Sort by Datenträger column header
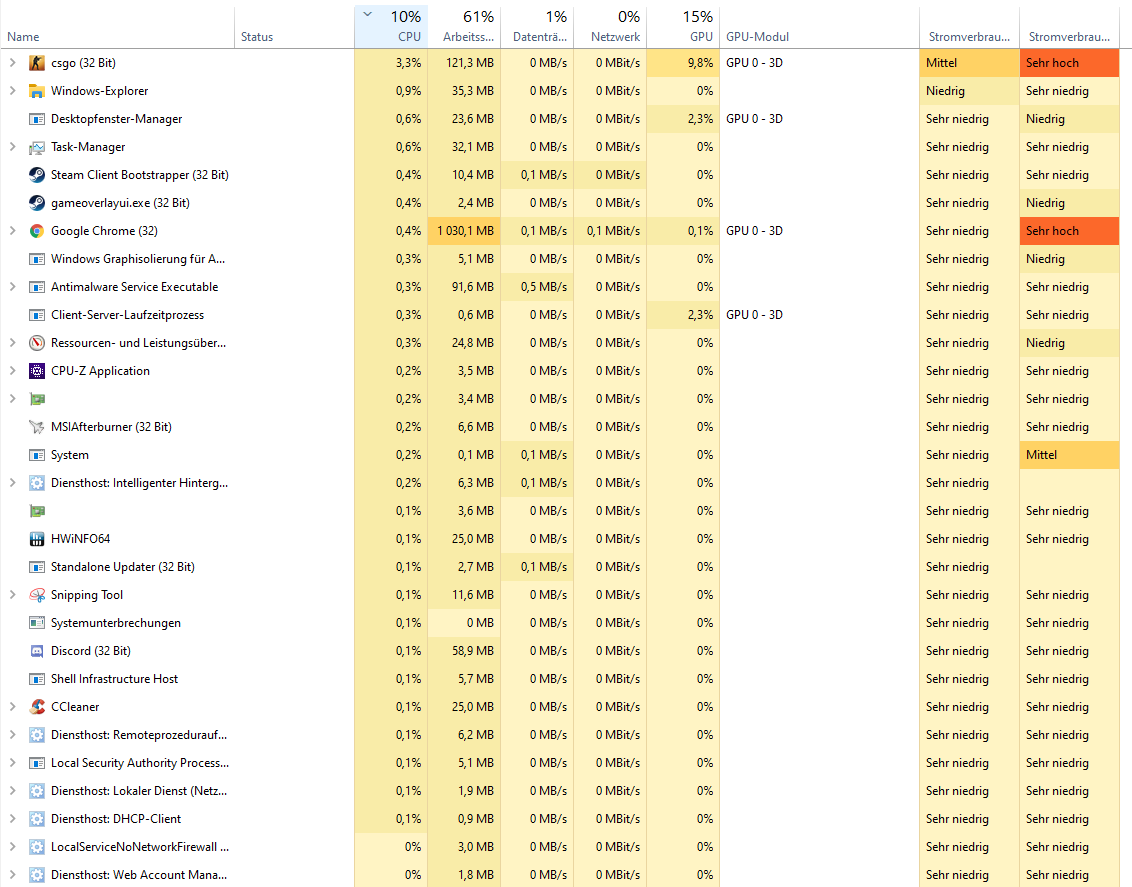This screenshot has width=1132, height=887. pyautogui.click(x=537, y=27)
